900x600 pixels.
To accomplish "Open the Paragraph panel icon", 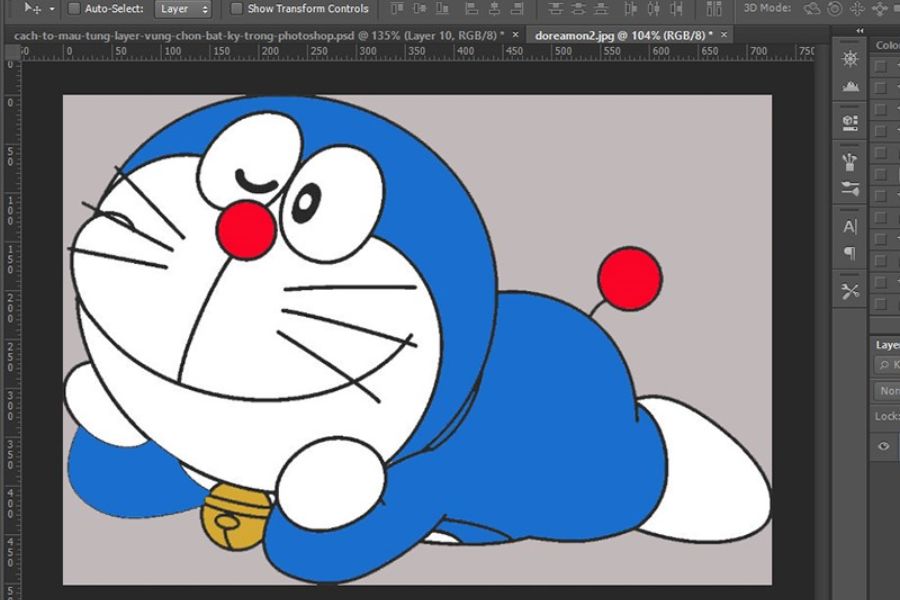I will (x=850, y=253).
